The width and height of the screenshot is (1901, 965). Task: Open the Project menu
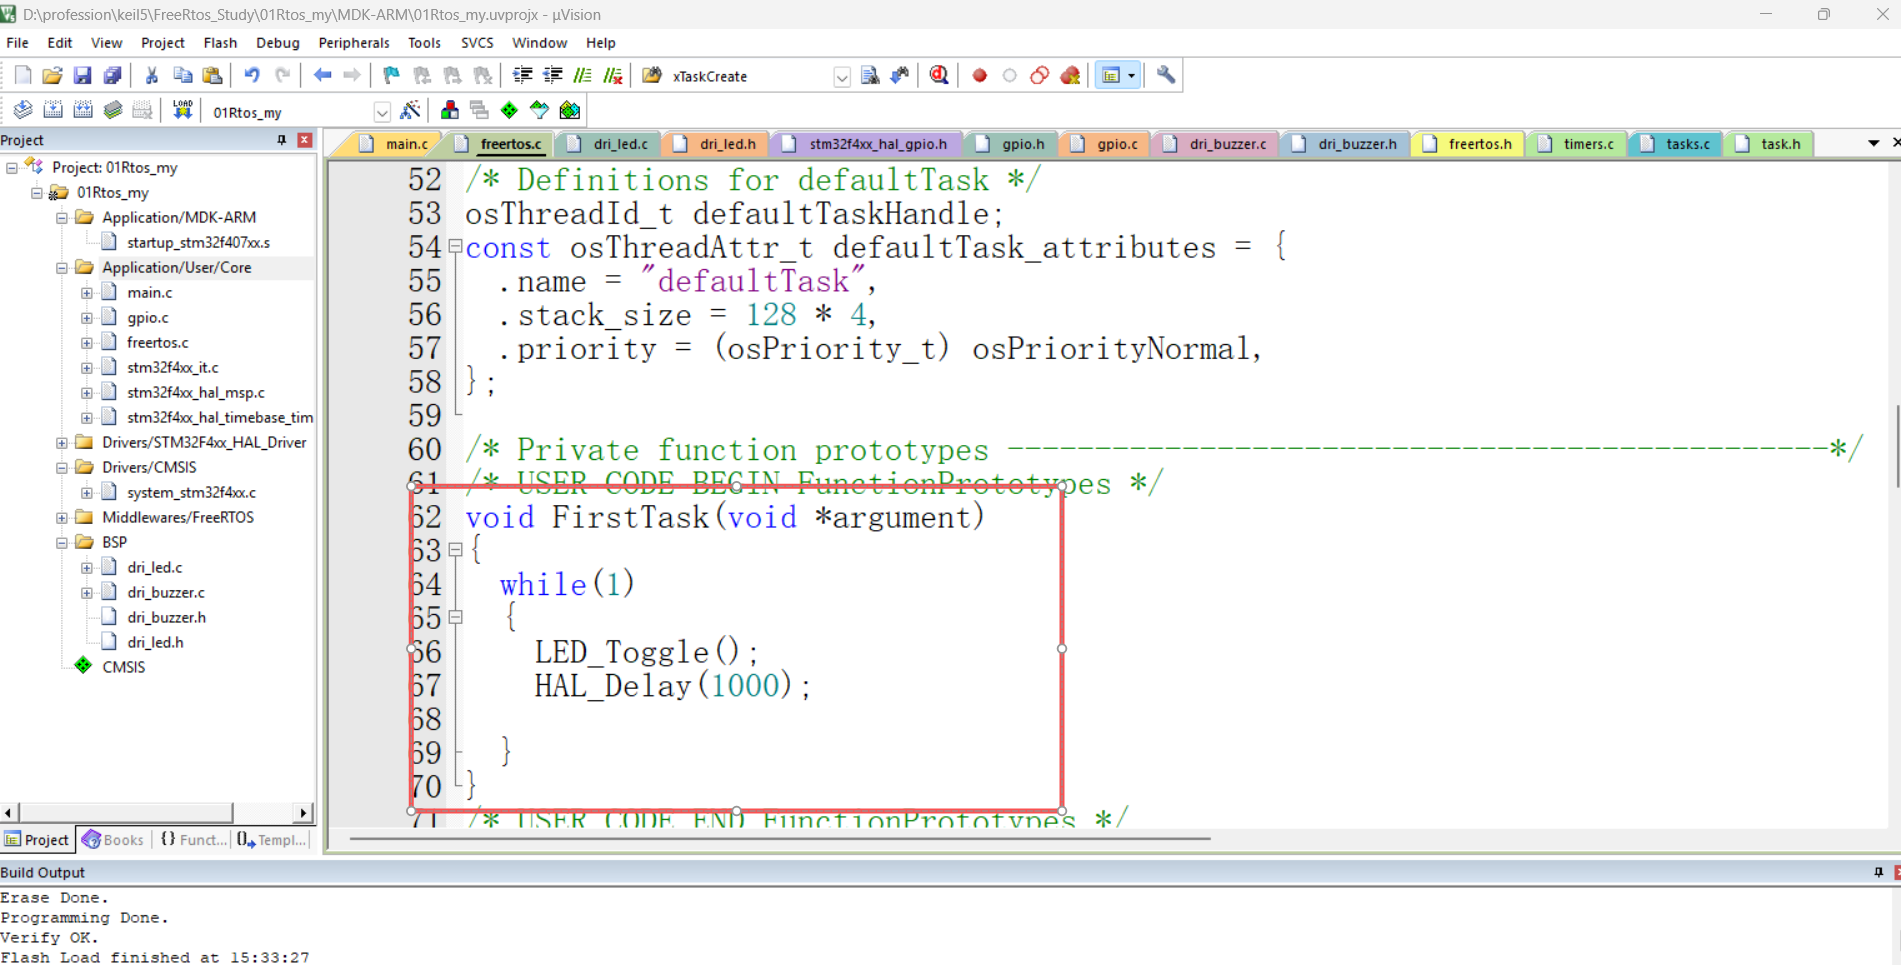pyautogui.click(x=163, y=43)
